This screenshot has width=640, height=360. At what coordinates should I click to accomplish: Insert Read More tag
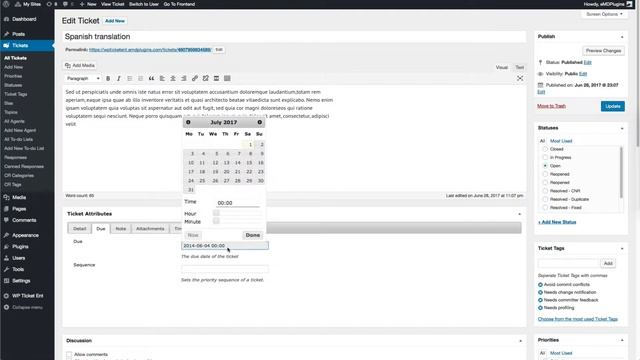[x=216, y=78]
